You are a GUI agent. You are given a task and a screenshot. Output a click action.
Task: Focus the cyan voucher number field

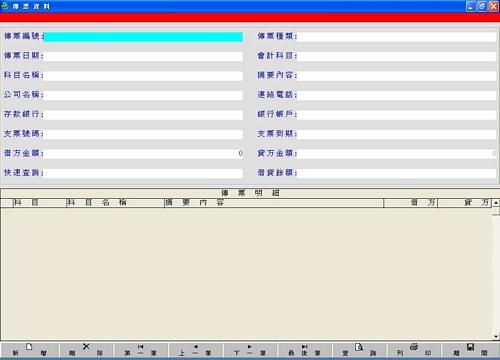pyautogui.click(x=143, y=37)
